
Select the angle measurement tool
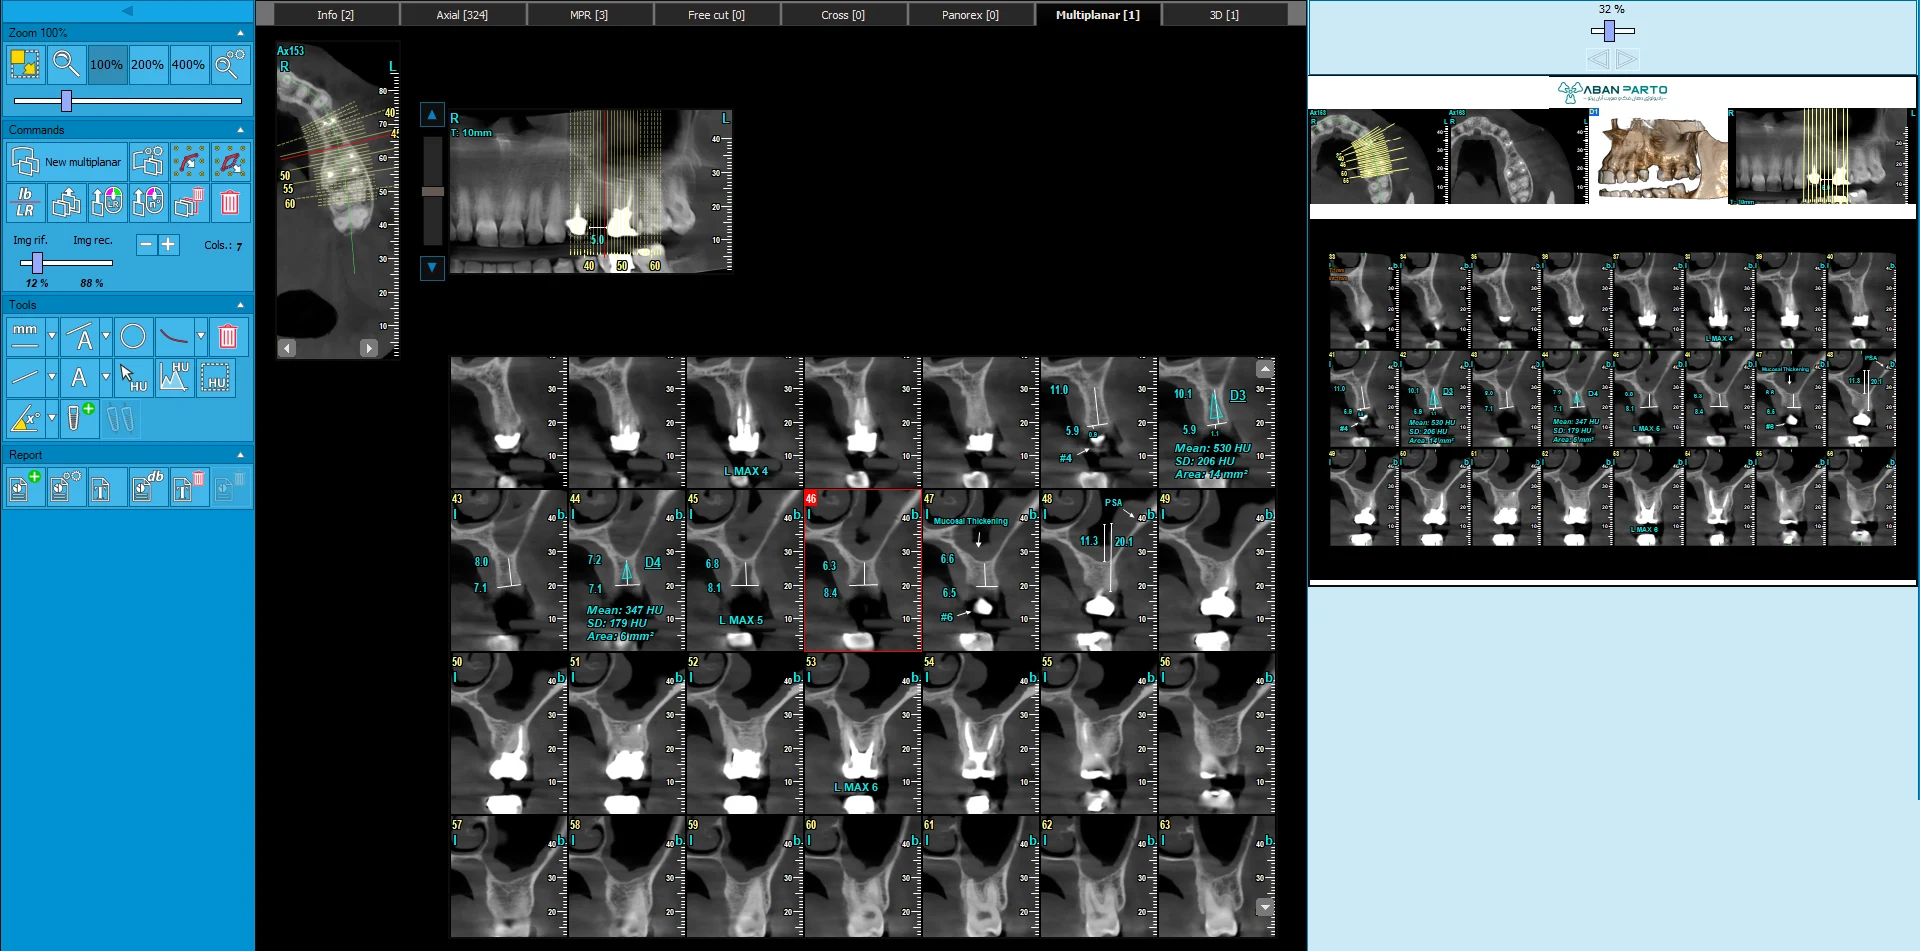pyautogui.click(x=25, y=419)
